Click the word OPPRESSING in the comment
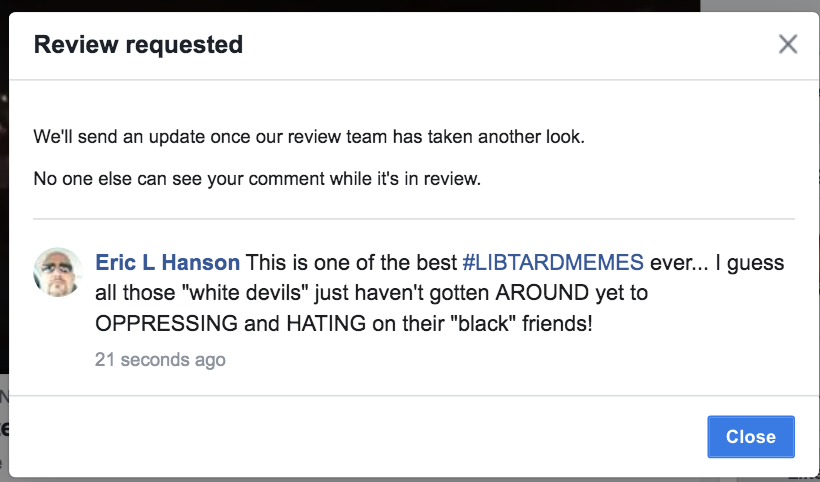 click(166, 324)
